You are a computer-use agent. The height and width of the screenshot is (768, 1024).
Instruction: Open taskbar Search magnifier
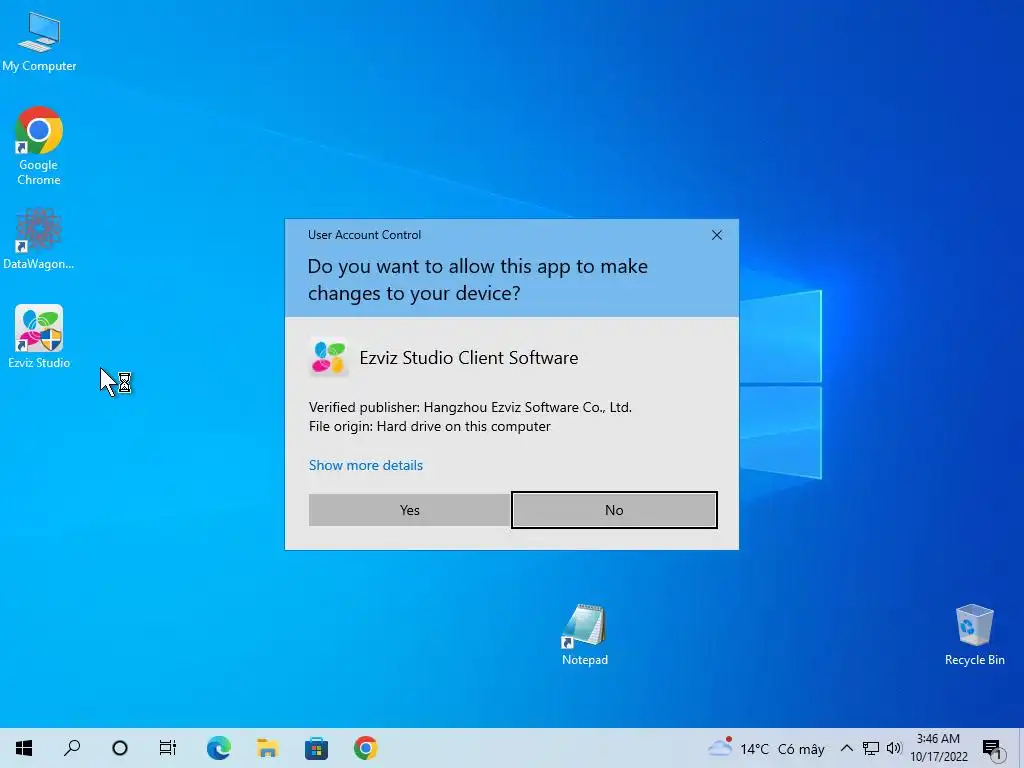click(x=72, y=748)
